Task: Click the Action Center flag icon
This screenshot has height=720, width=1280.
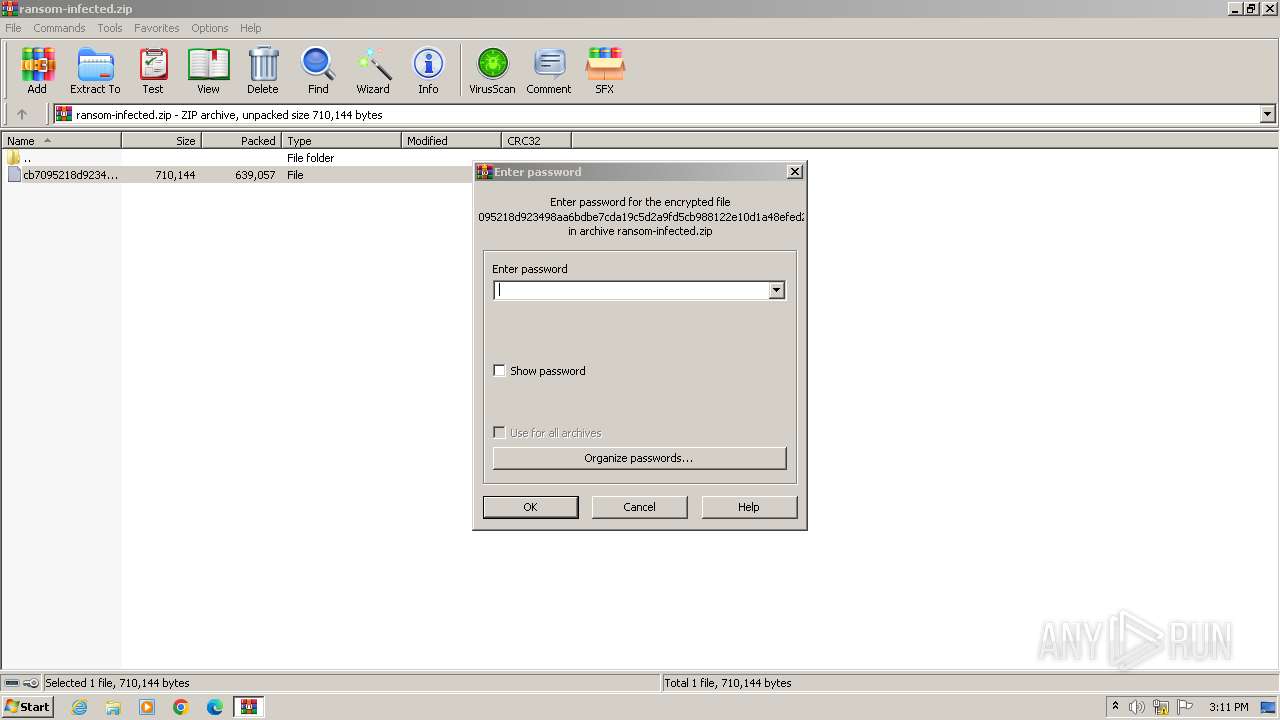Action: 1185,707
